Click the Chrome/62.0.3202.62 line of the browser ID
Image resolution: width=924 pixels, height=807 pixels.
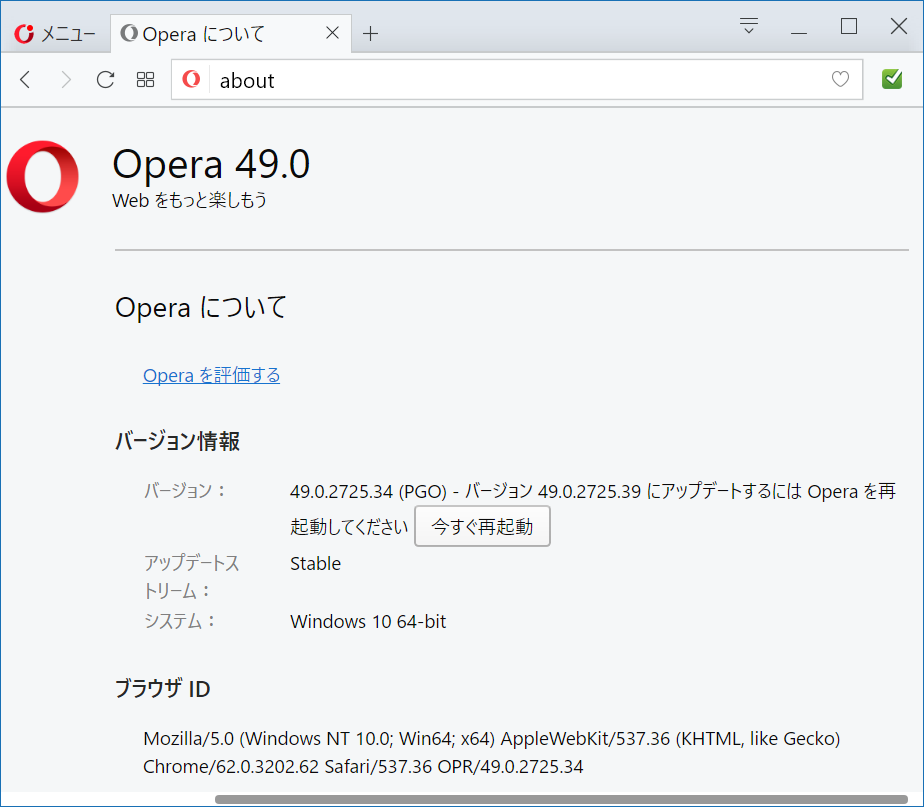pyautogui.click(x=363, y=766)
